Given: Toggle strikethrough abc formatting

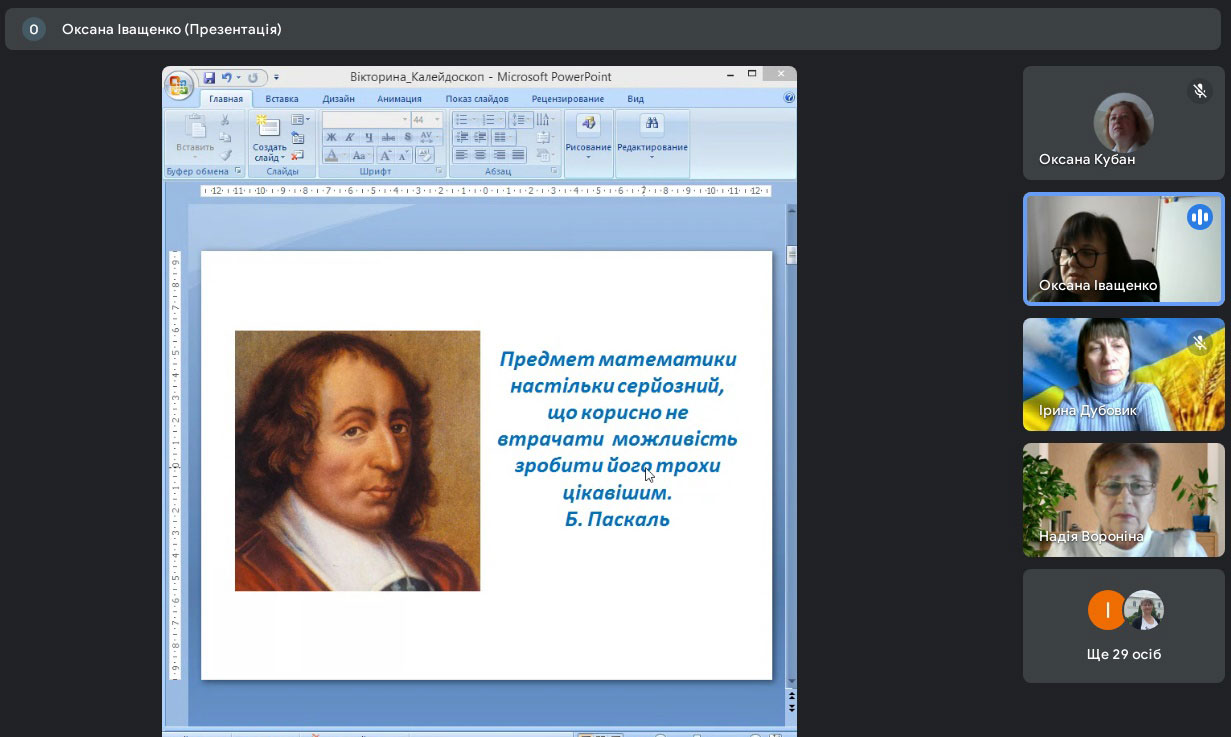Looking at the screenshot, I should [388, 137].
